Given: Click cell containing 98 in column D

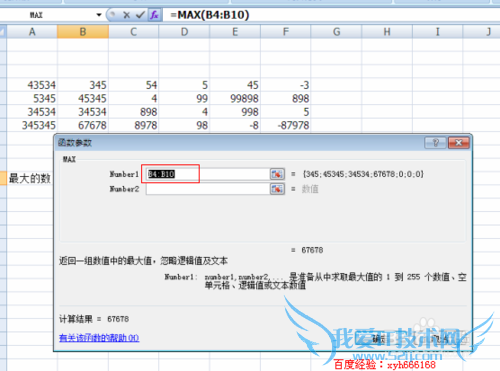Looking at the screenshot, I should point(184,125).
